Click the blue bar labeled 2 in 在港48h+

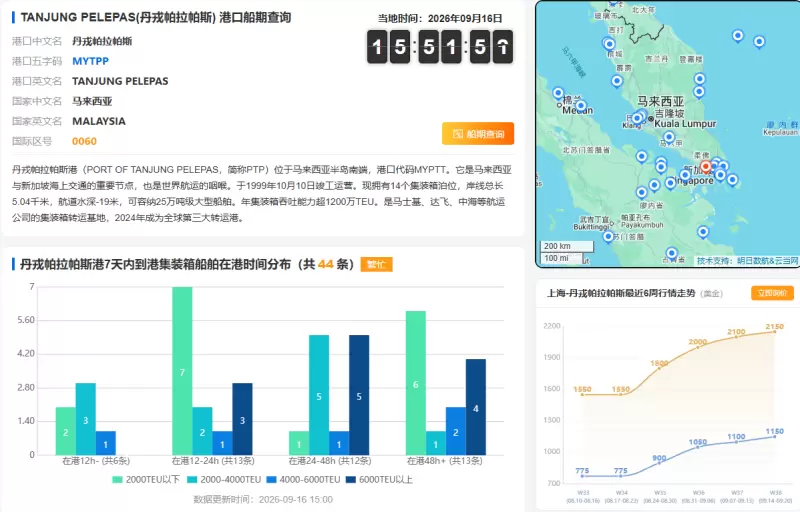pos(456,431)
